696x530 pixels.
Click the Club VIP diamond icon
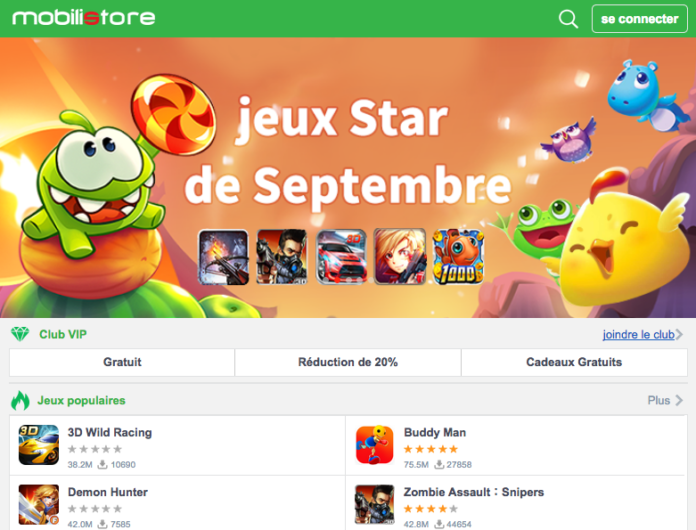[x=20, y=334]
